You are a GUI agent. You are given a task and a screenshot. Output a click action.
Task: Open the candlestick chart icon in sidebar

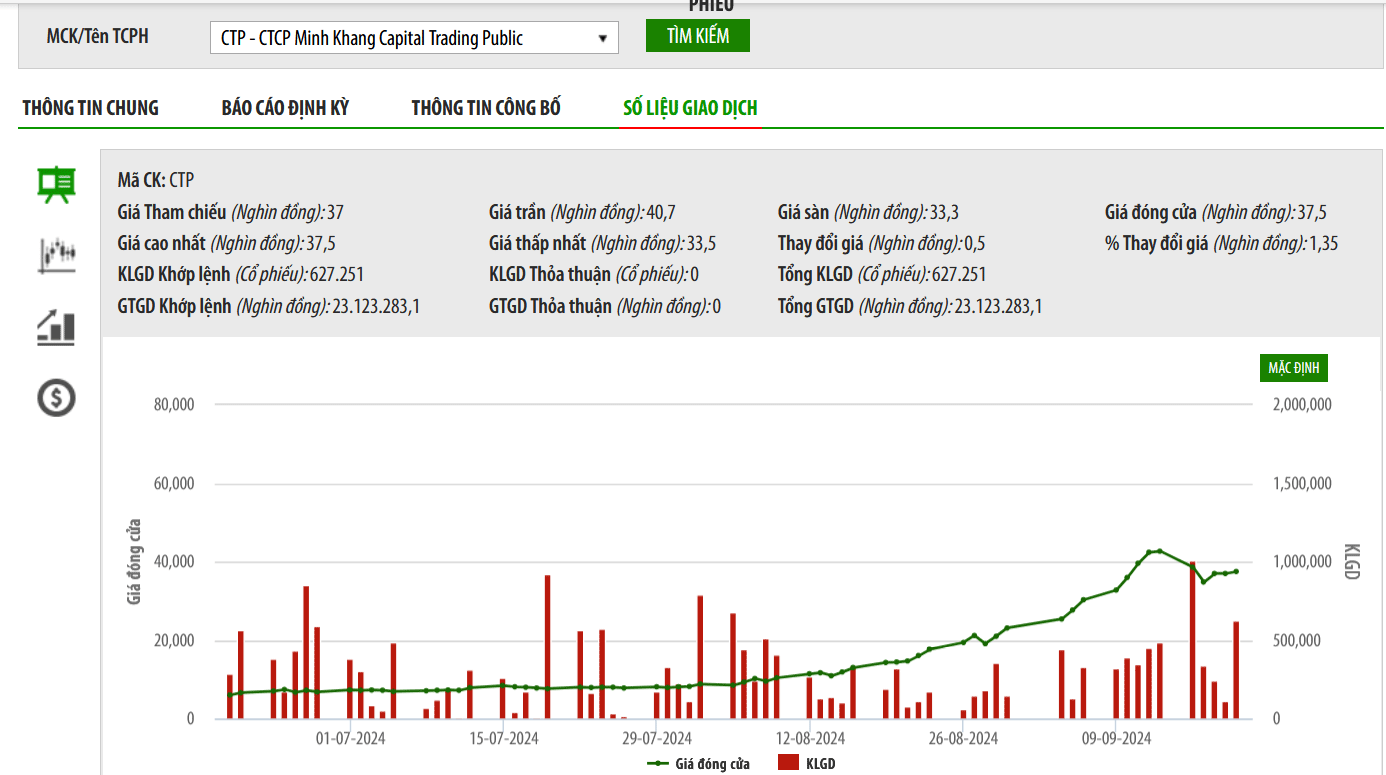tap(56, 255)
